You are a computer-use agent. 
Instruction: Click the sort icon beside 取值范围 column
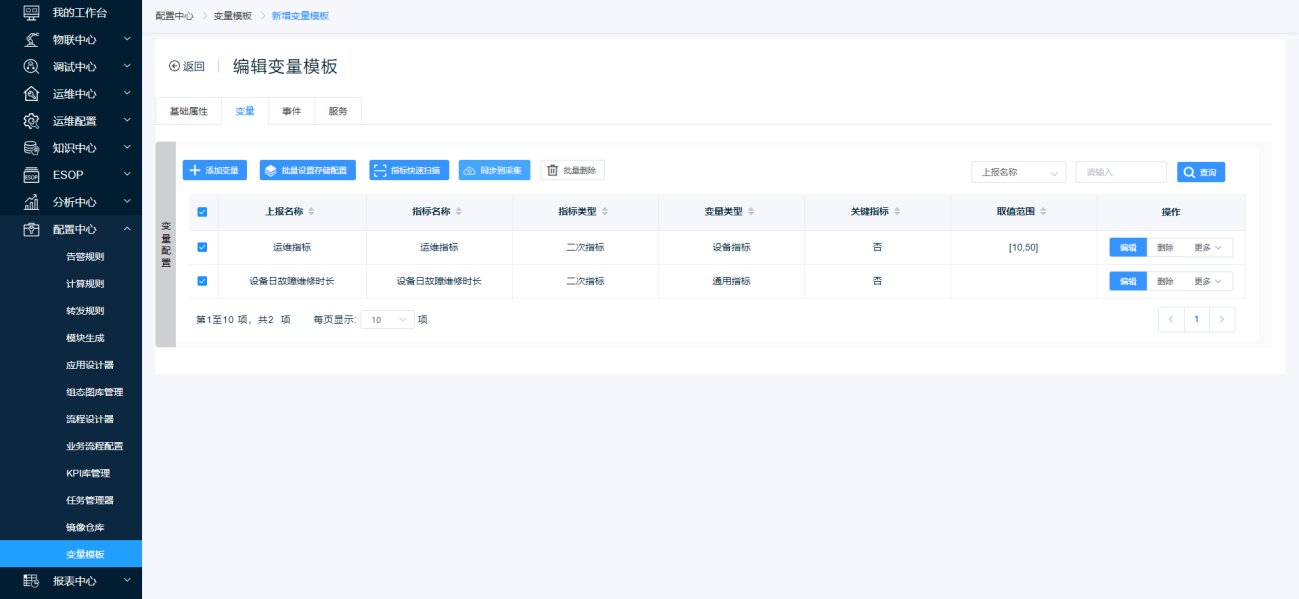tap(1043, 212)
